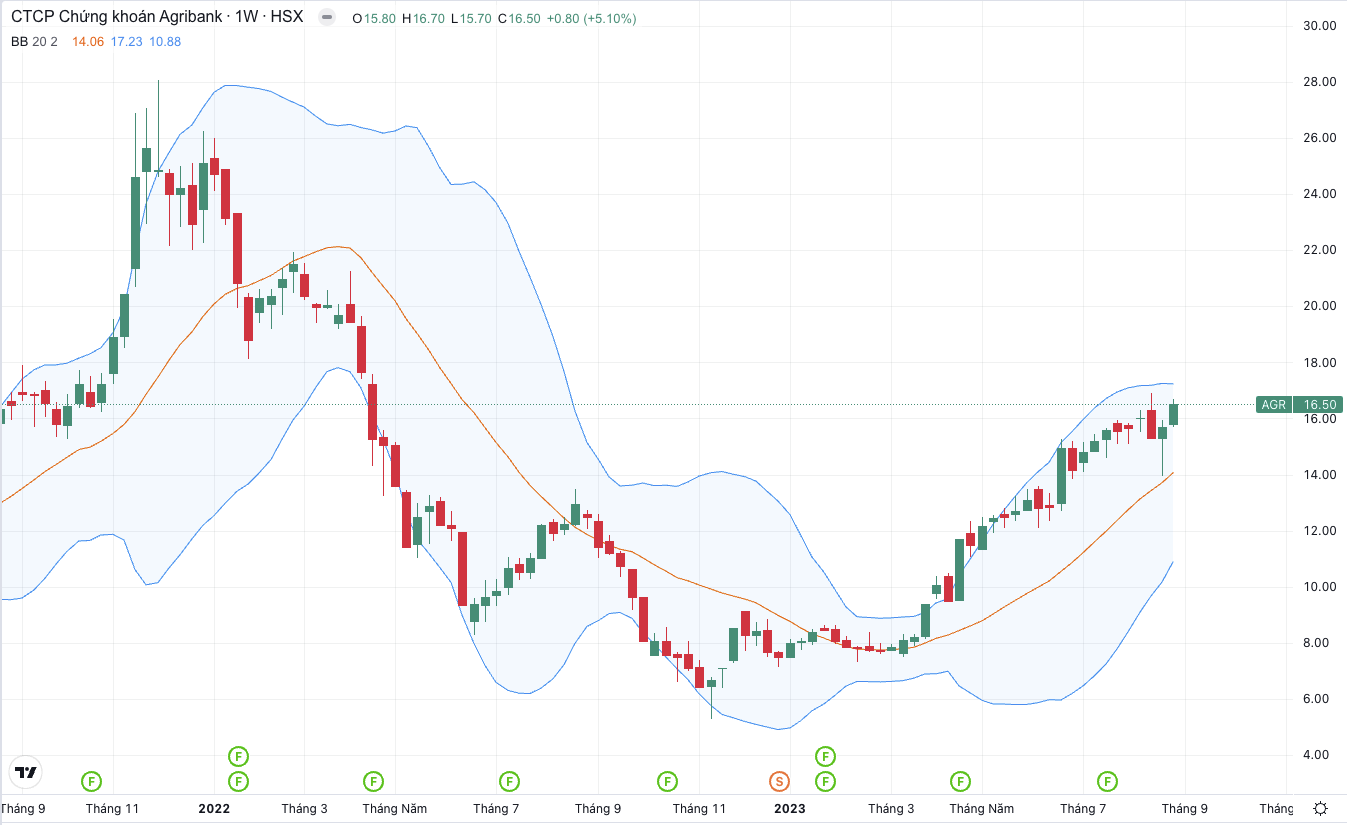Open the F event marker above Tháng Năm 2022
Viewport: 1347px width, 825px height.
click(373, 780)
